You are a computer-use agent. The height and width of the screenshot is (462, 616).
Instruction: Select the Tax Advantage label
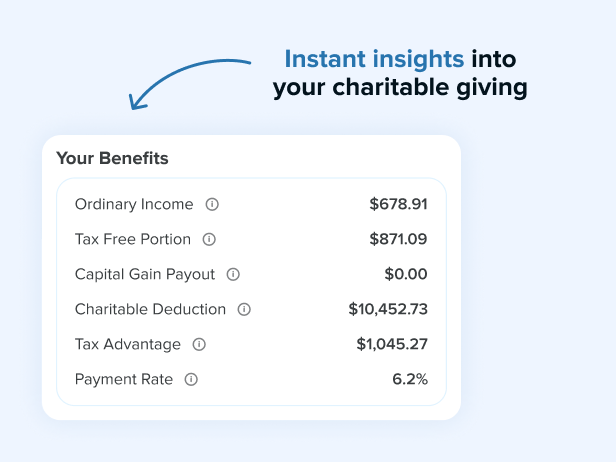click(x=128, y=344)
